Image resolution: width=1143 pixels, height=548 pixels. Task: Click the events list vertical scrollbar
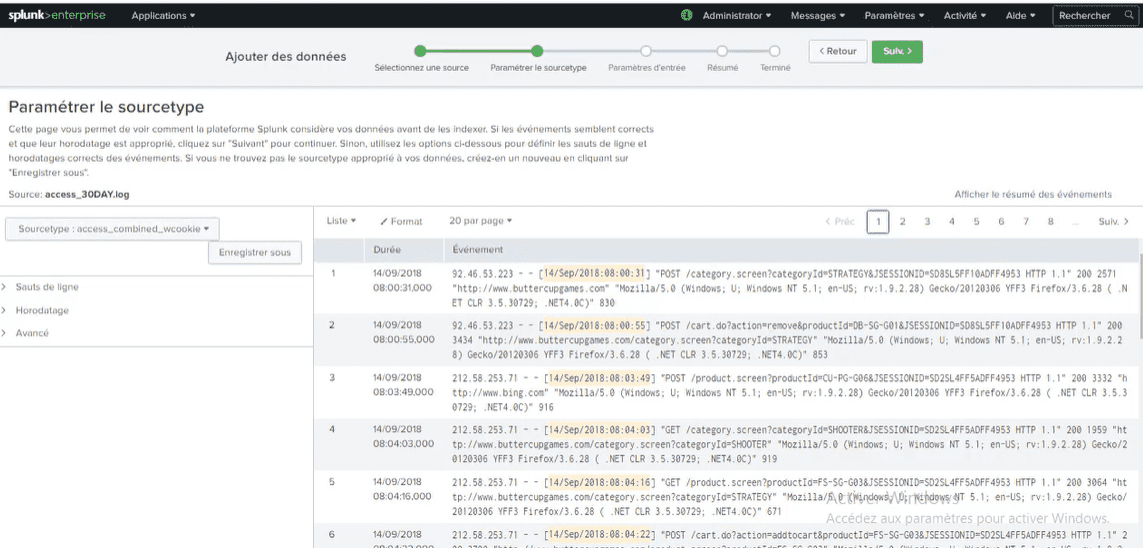1139,295
